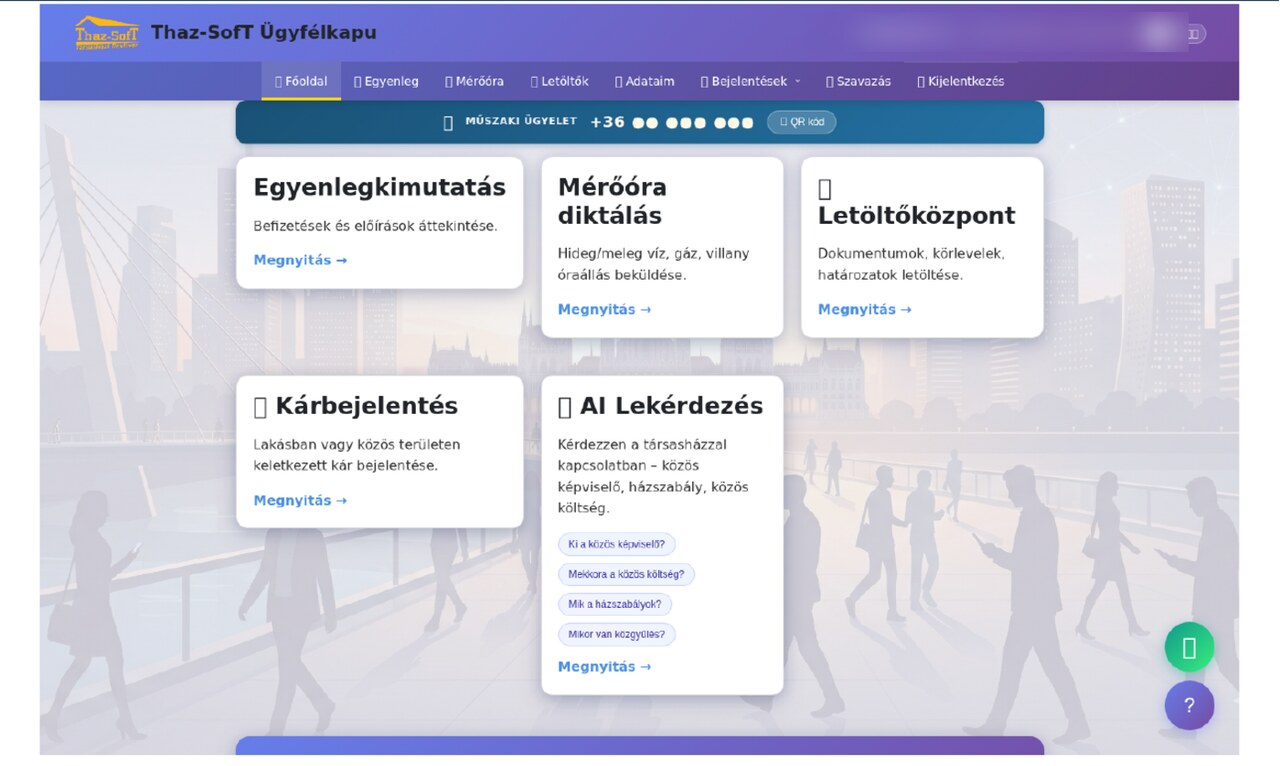
Task: Click Megnyitás in the Letöltőközpont card
Action: [x=864, y=309]
